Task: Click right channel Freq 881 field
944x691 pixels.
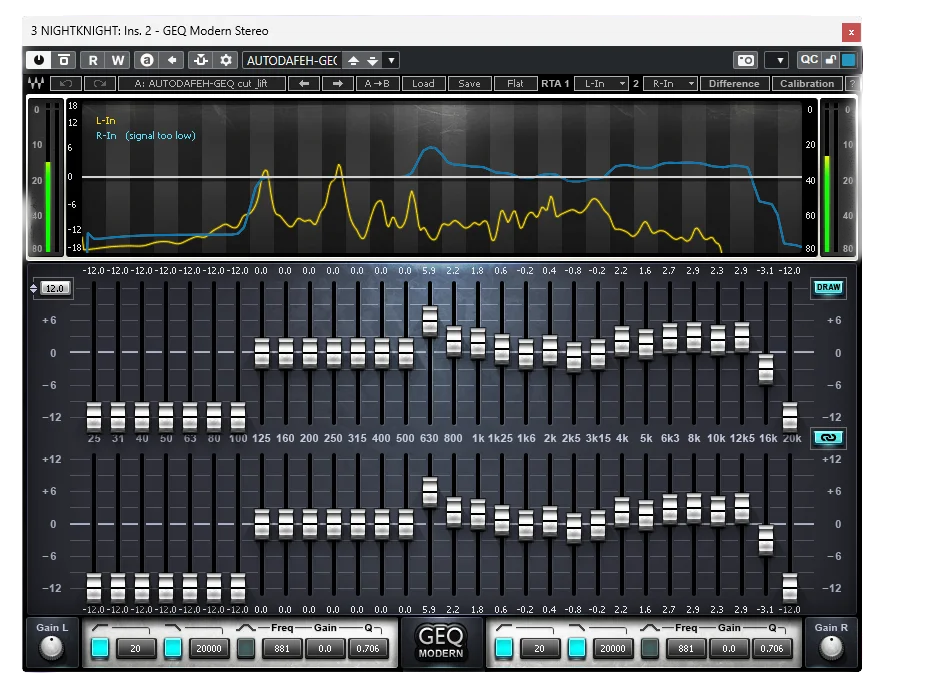Action: tap(686, 648)
